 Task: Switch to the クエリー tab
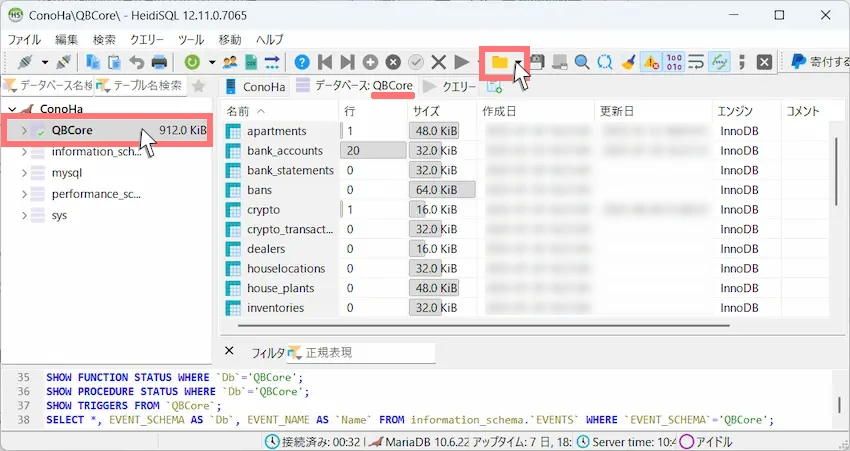[449, 86]
